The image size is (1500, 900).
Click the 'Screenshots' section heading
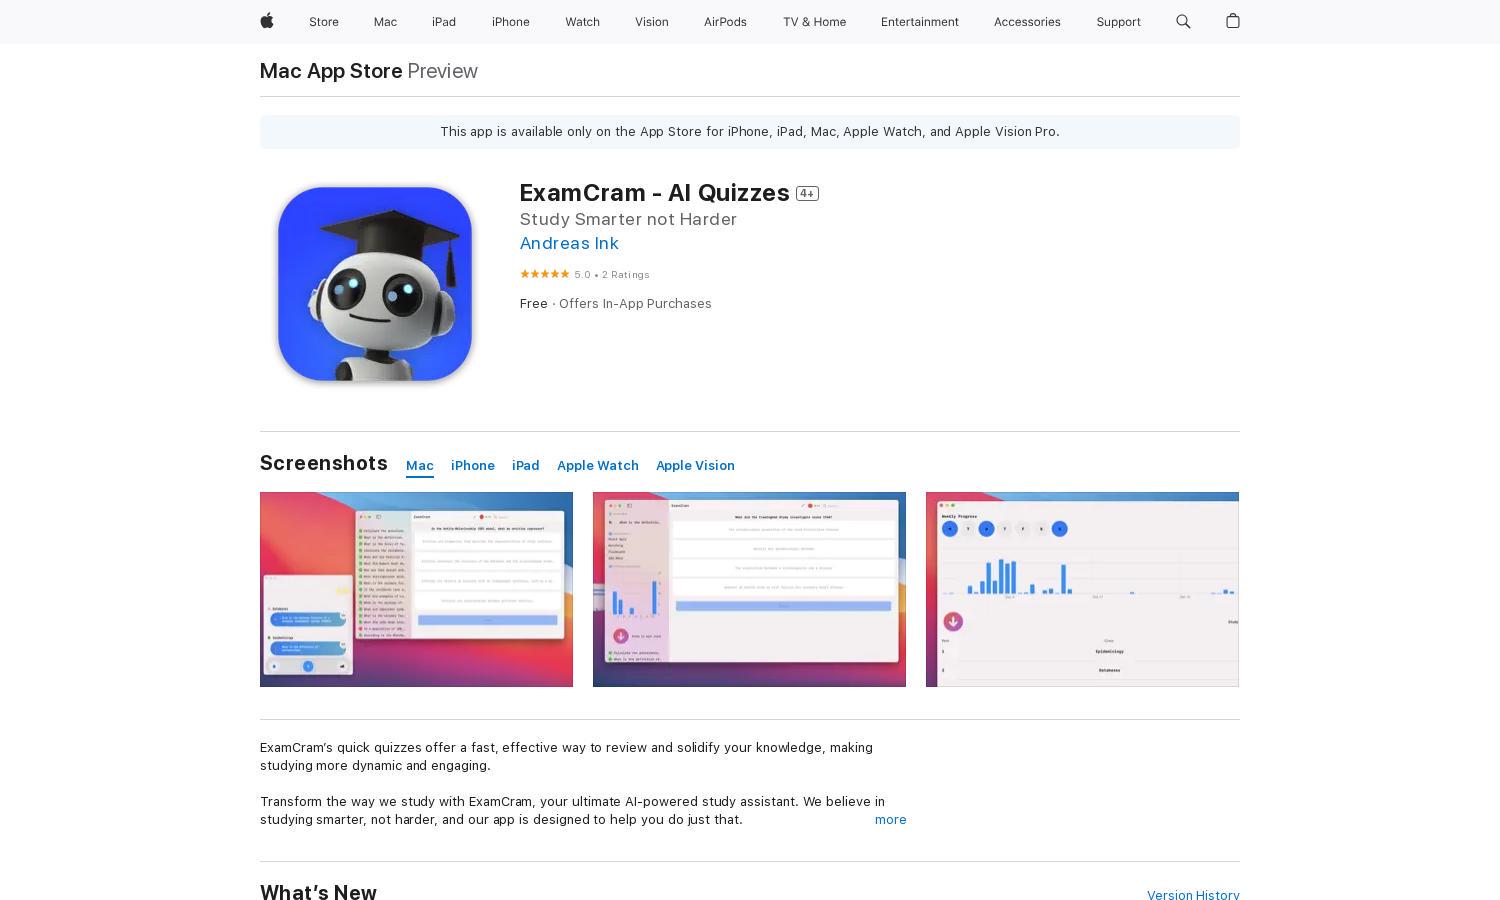pyautogui.click(x=324, y=463)
